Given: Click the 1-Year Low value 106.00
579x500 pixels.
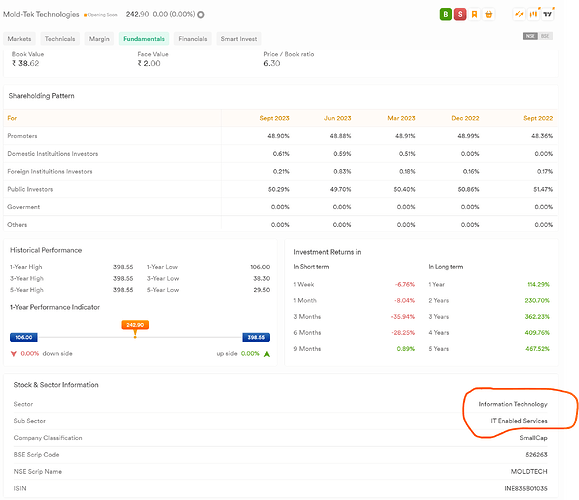Looking at the screenshot, I should [260, 267].
